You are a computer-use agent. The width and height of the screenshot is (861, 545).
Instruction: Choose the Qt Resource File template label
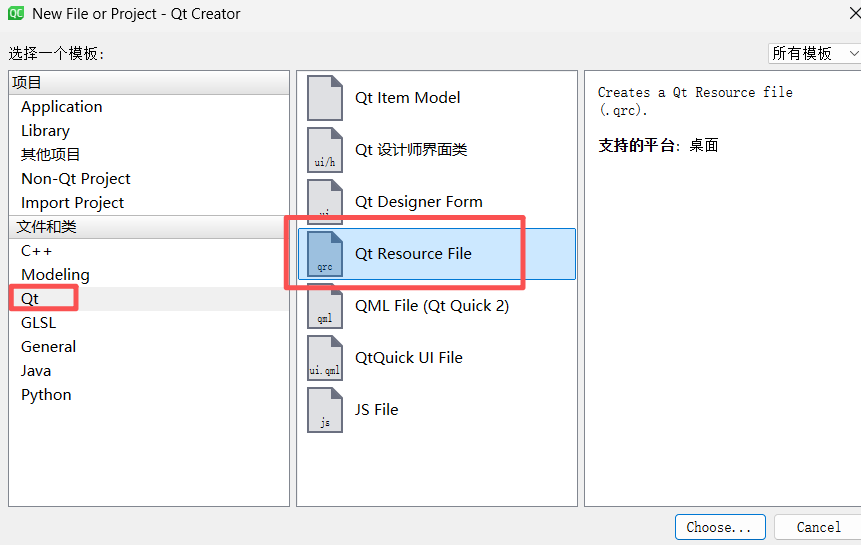[413, 254]
